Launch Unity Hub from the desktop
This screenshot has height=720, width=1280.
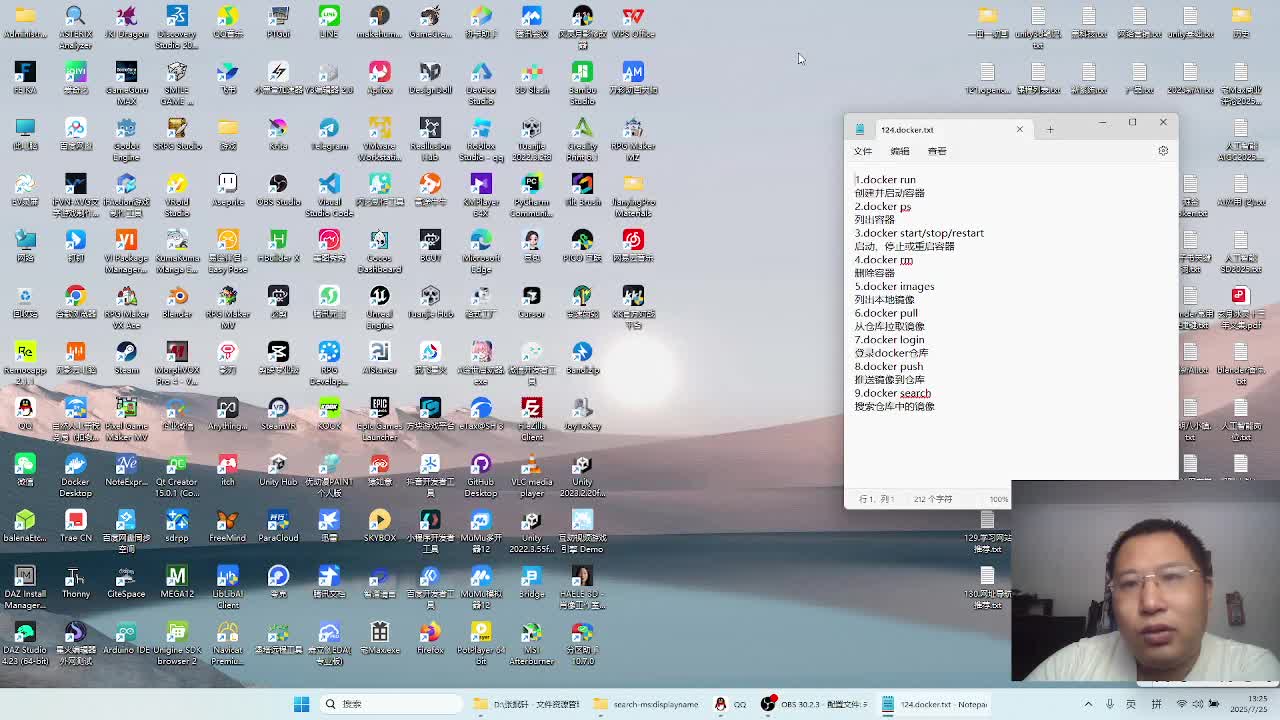point(278,470)
